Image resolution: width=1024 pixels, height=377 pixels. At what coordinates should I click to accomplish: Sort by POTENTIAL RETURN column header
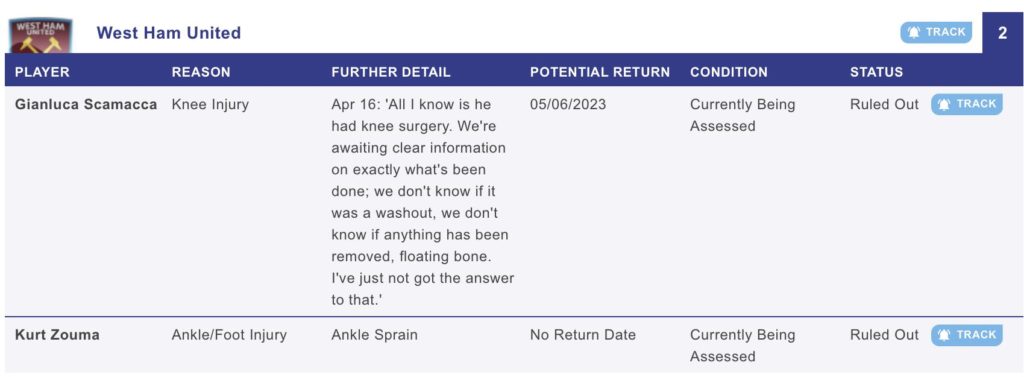point(600,72)
